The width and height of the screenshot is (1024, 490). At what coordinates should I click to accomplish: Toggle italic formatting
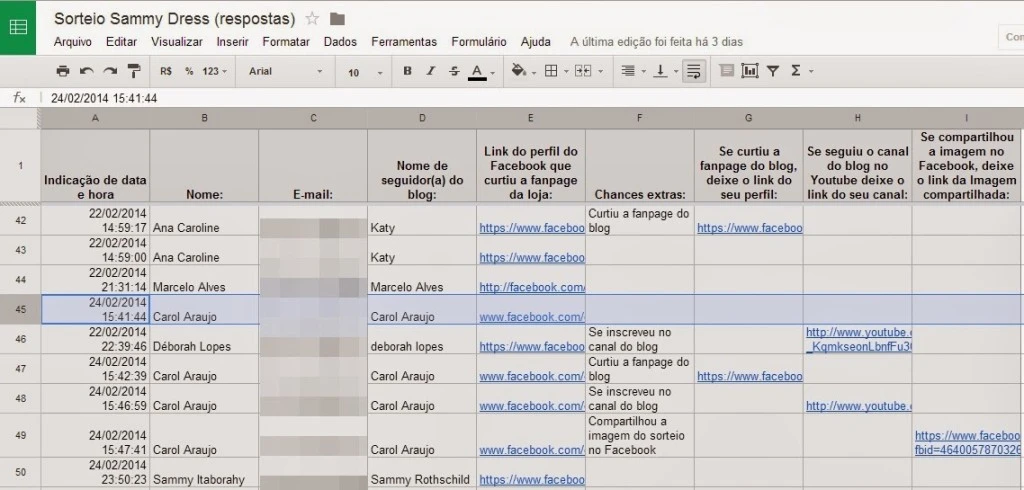click(430, 71)
